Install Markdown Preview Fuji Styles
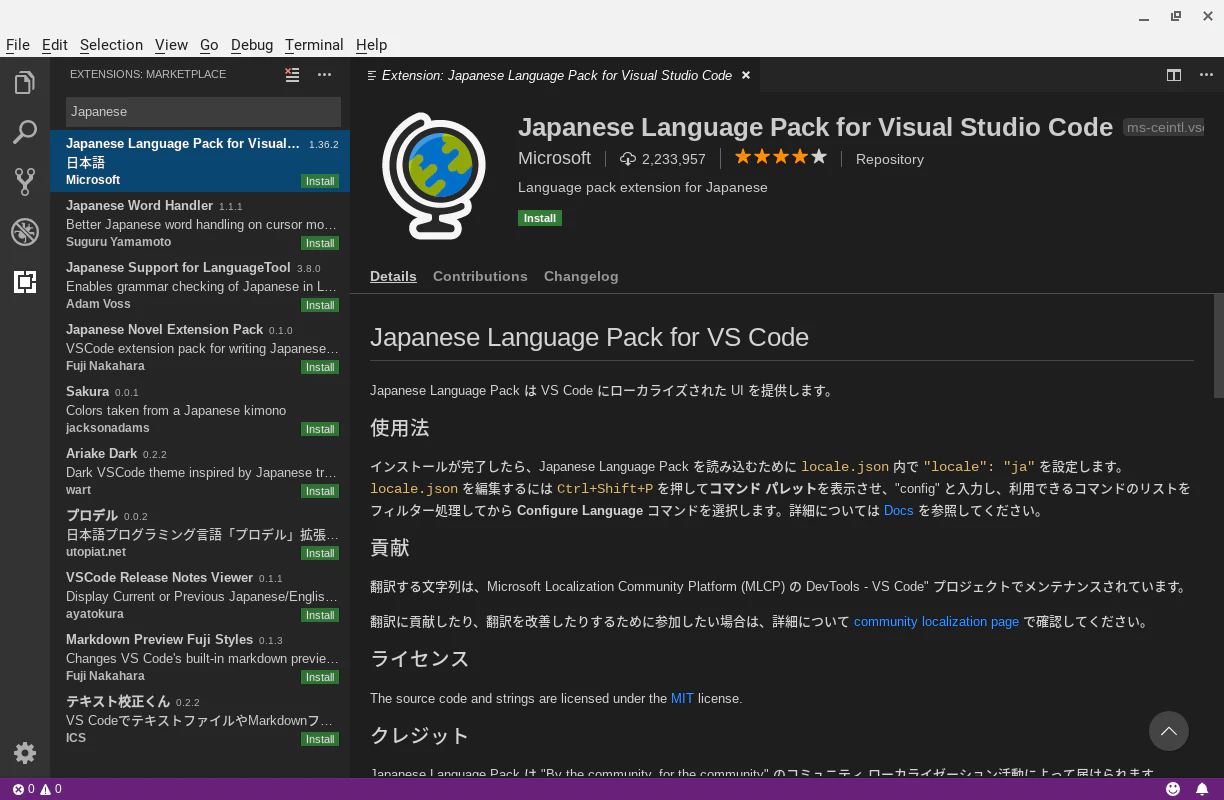The image size is (1224, 800). click(320, 677)
